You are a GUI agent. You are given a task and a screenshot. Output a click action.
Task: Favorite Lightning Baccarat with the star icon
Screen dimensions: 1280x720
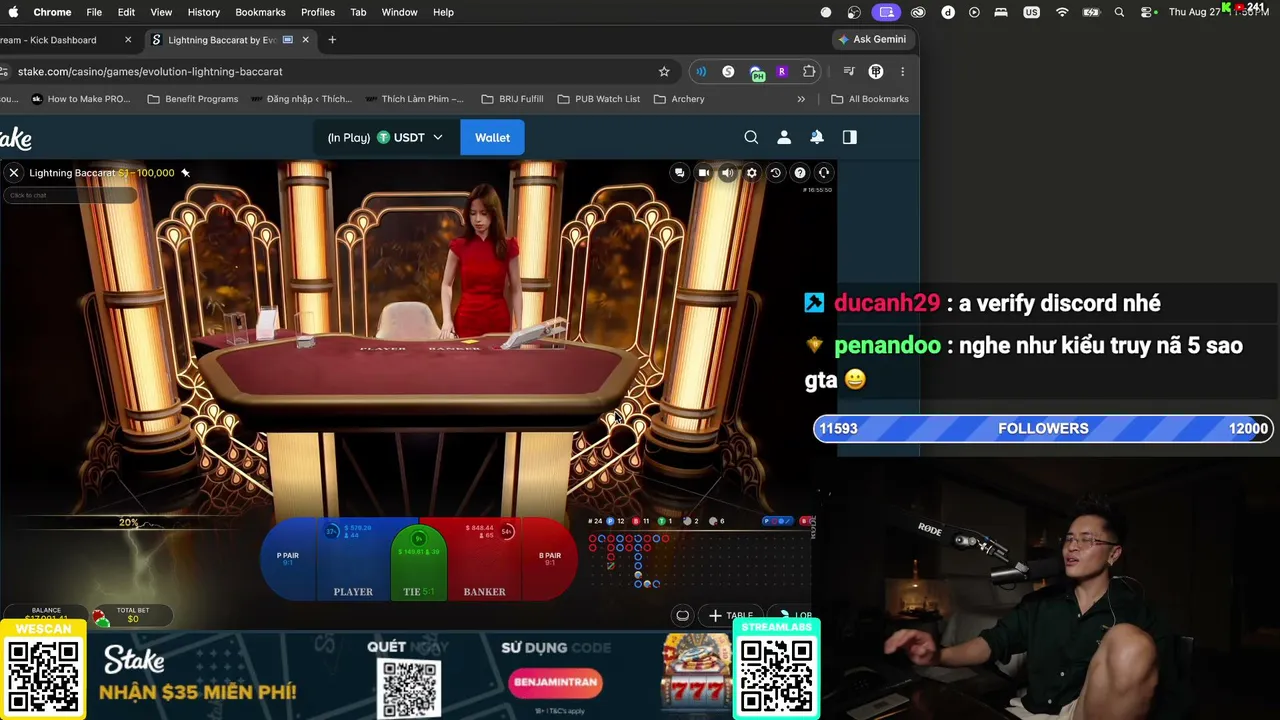click(x=185, y=173)
